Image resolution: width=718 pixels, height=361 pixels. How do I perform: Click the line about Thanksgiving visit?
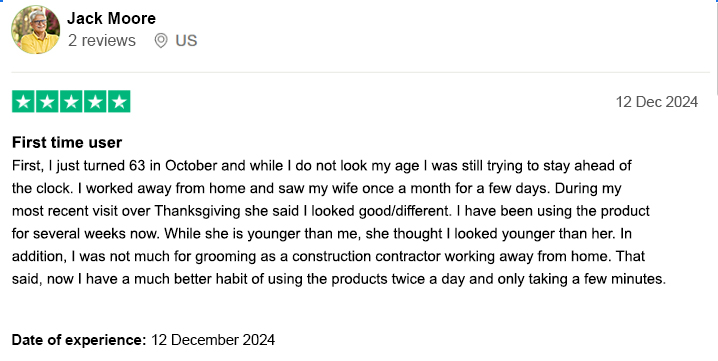coord(331,211)
